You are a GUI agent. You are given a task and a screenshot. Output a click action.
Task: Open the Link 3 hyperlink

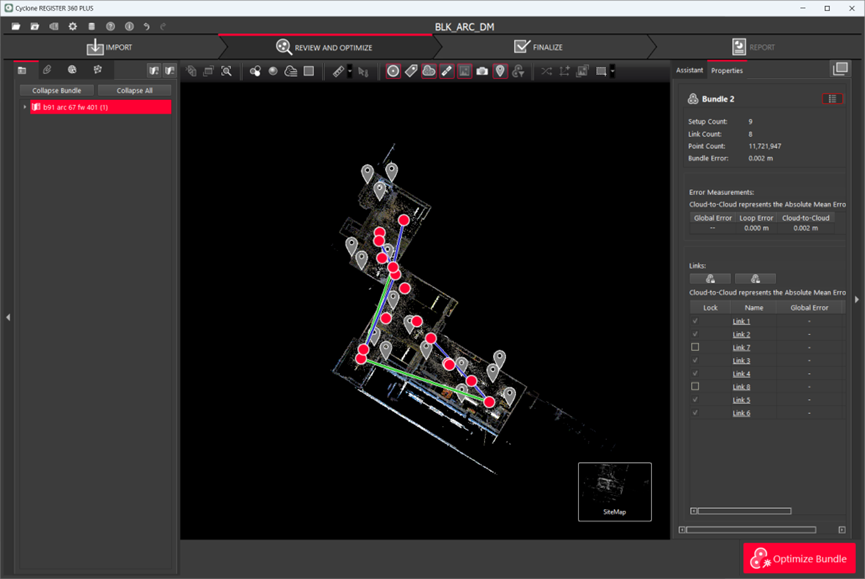pyautogui.click(x=741, y=360)
